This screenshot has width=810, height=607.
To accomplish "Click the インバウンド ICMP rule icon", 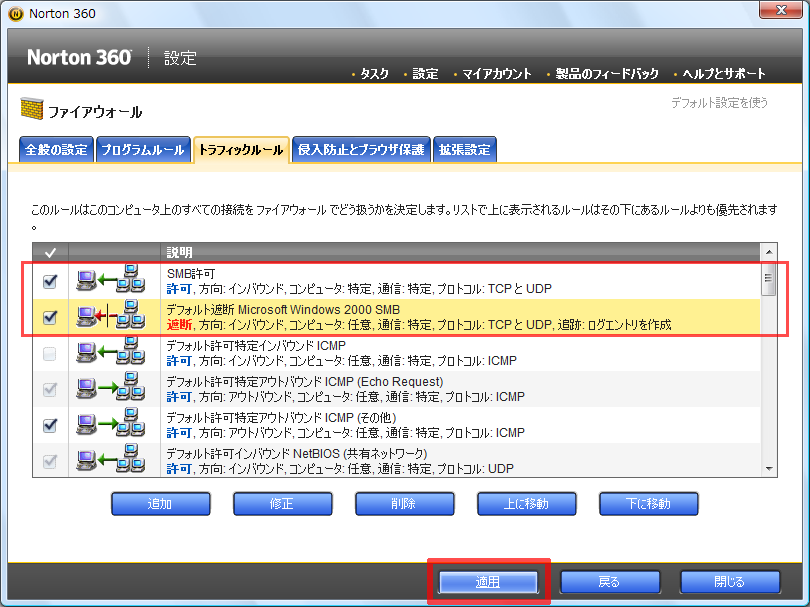I will click(109, 353).
